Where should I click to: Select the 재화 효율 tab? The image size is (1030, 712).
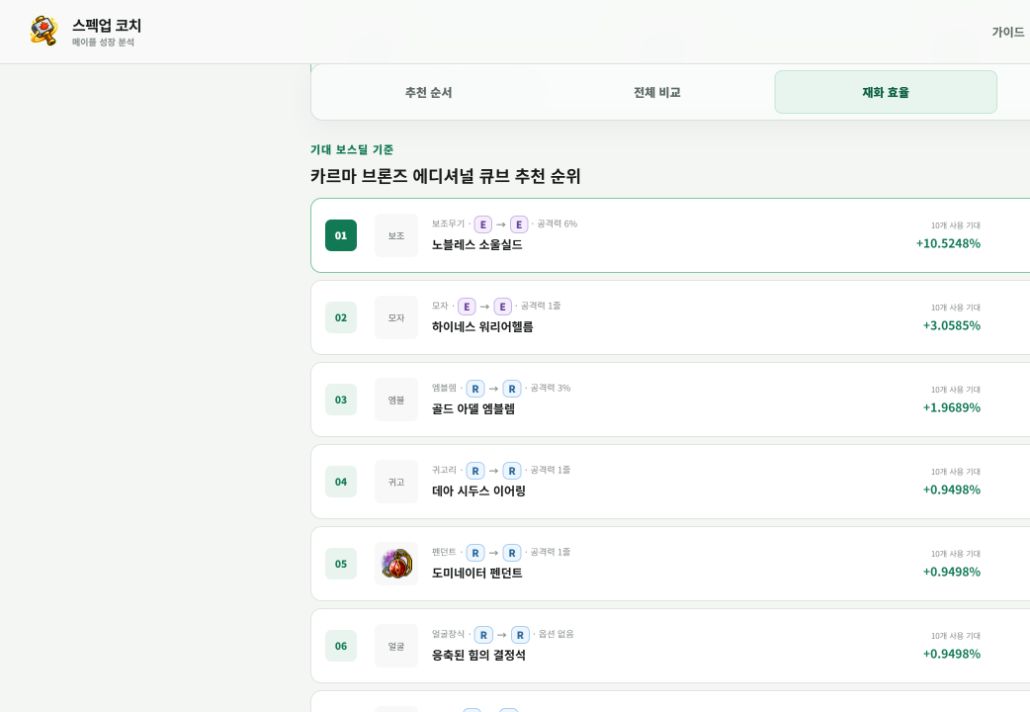coord(885,93)
